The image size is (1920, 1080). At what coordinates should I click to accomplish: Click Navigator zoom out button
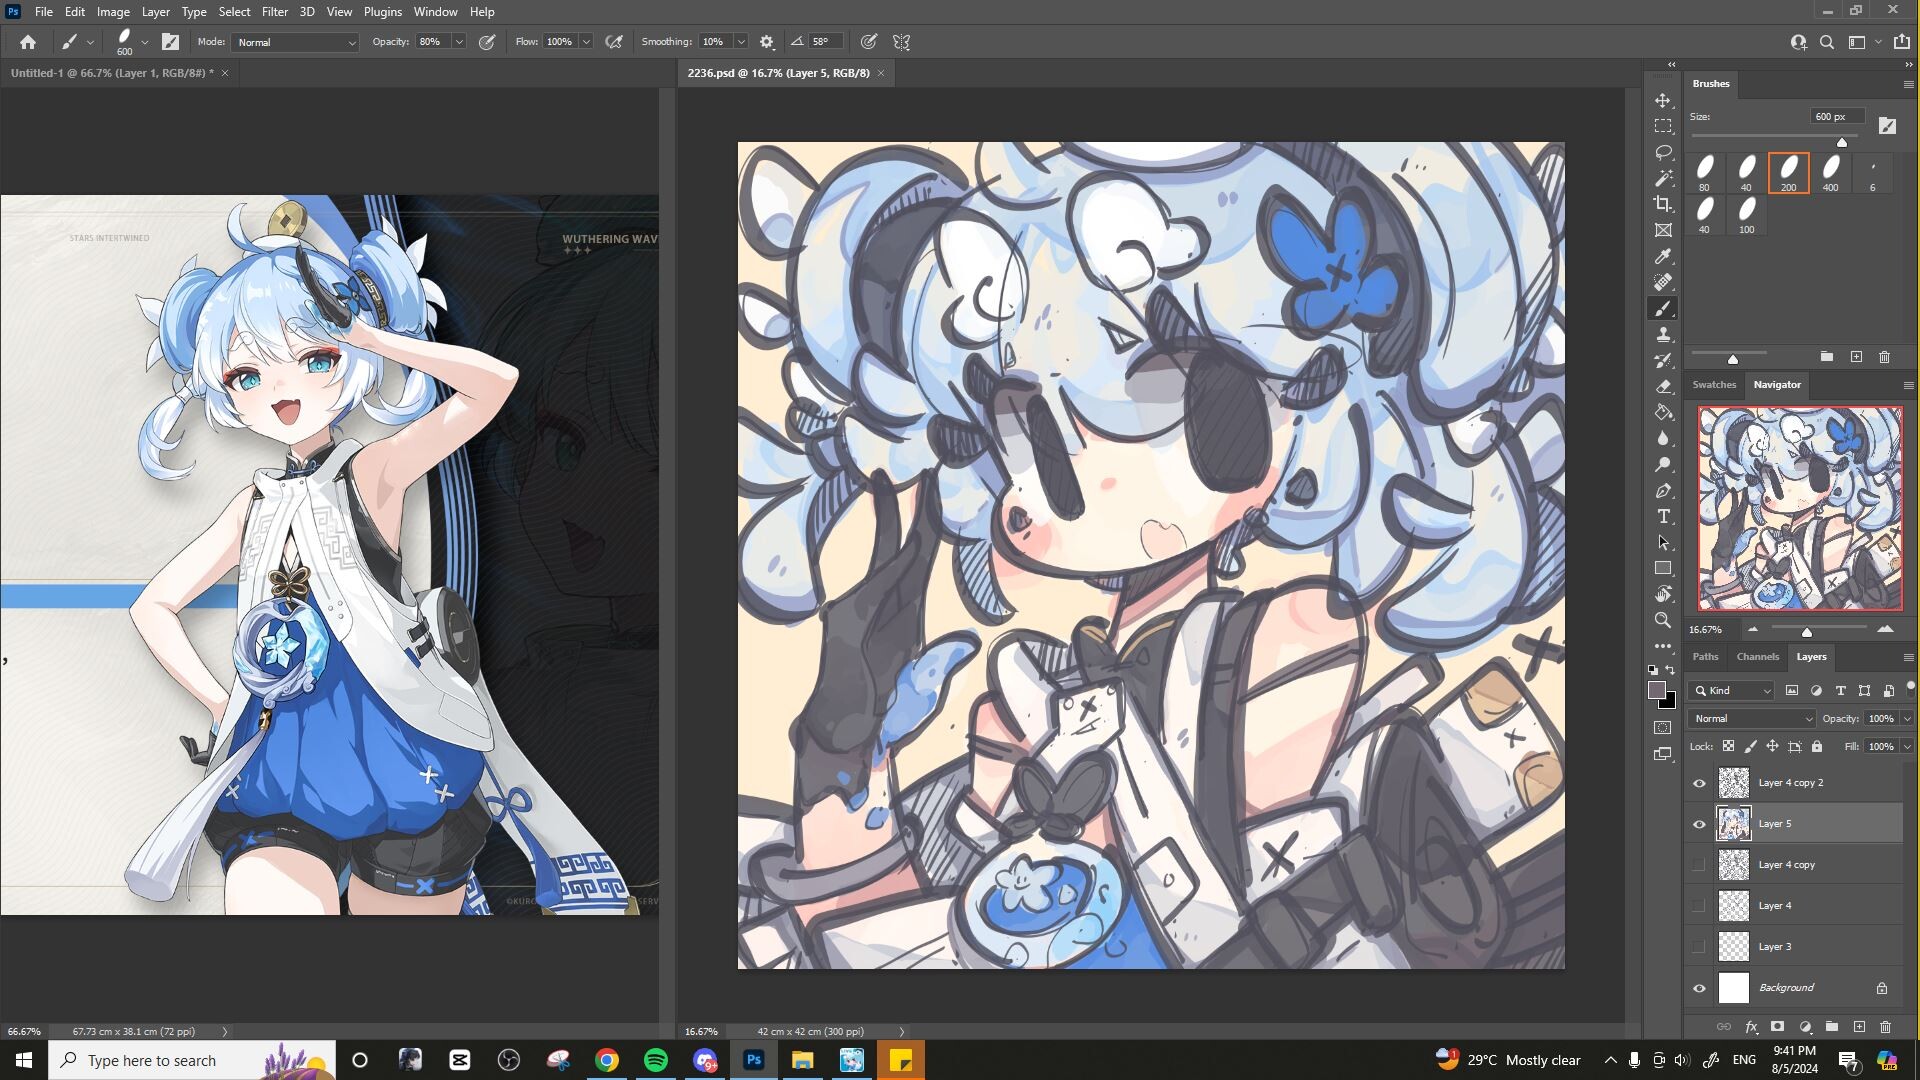tap(1752, 629)
